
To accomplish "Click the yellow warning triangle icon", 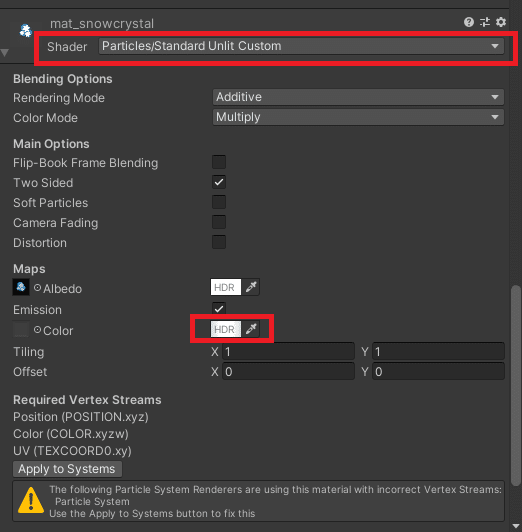I will (x=31, y=500).
